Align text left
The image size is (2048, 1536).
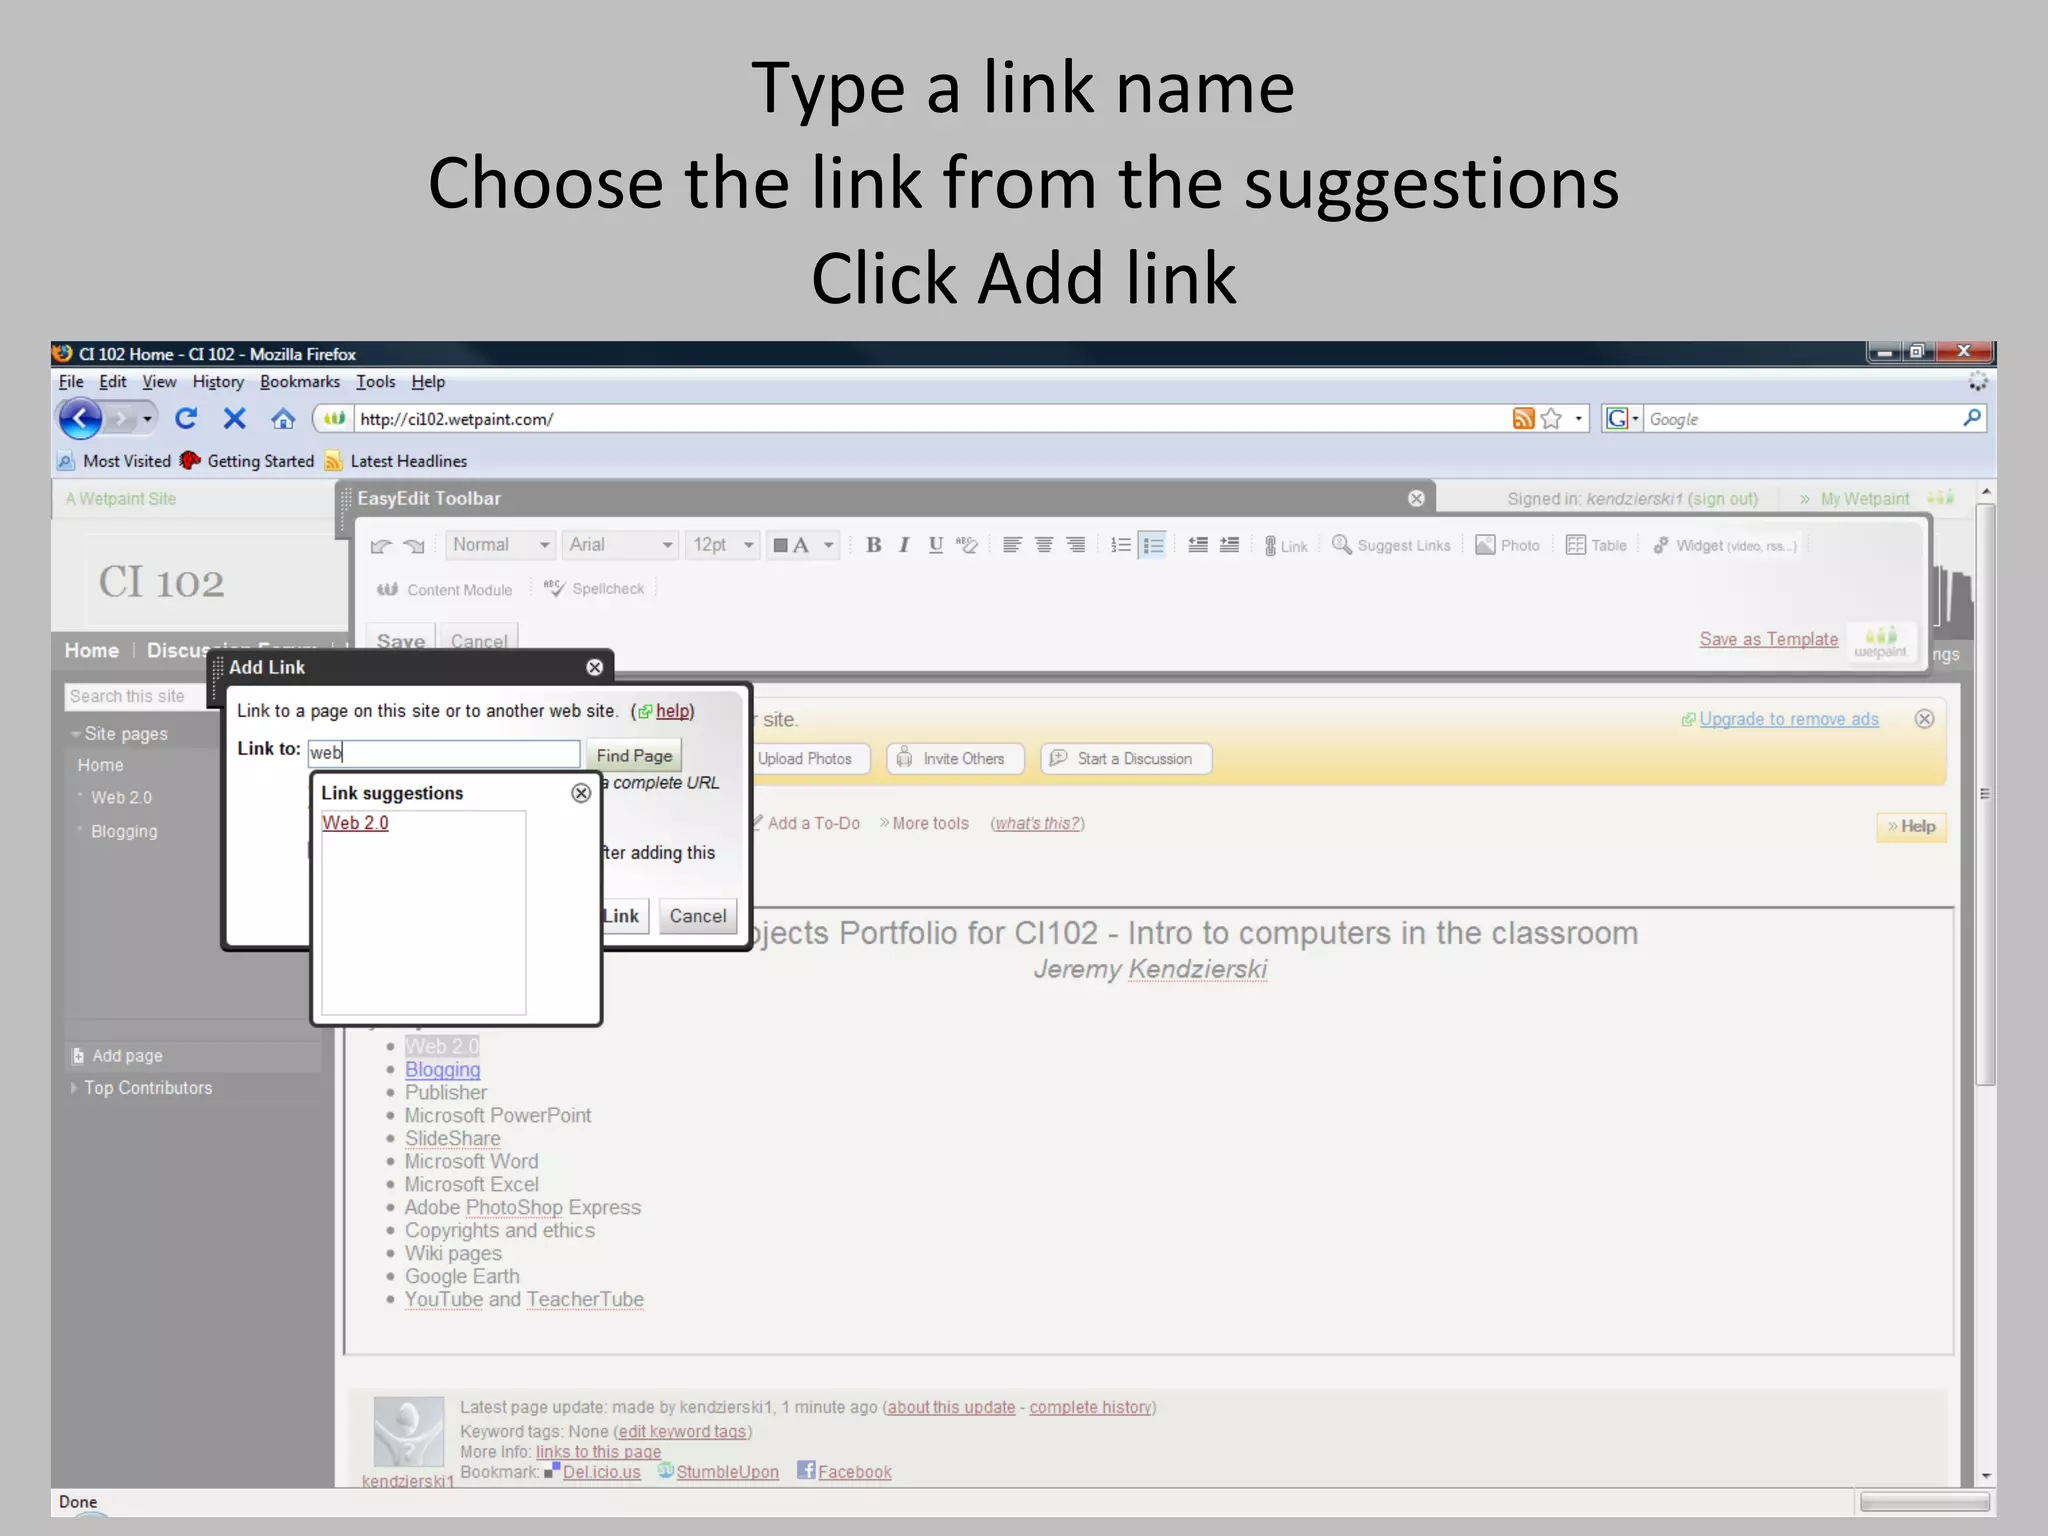click(1012, 545)
